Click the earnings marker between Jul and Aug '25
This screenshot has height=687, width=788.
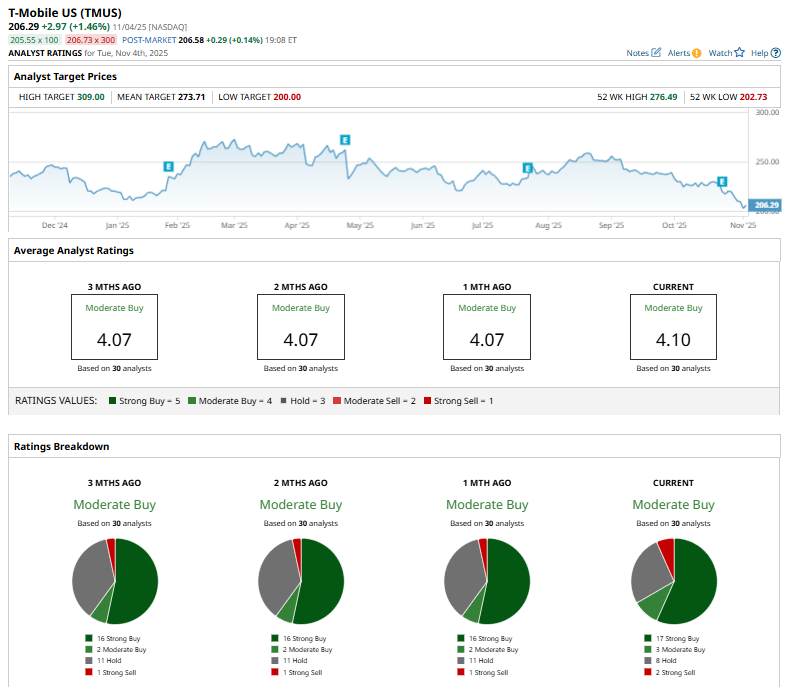coord(527,168)
